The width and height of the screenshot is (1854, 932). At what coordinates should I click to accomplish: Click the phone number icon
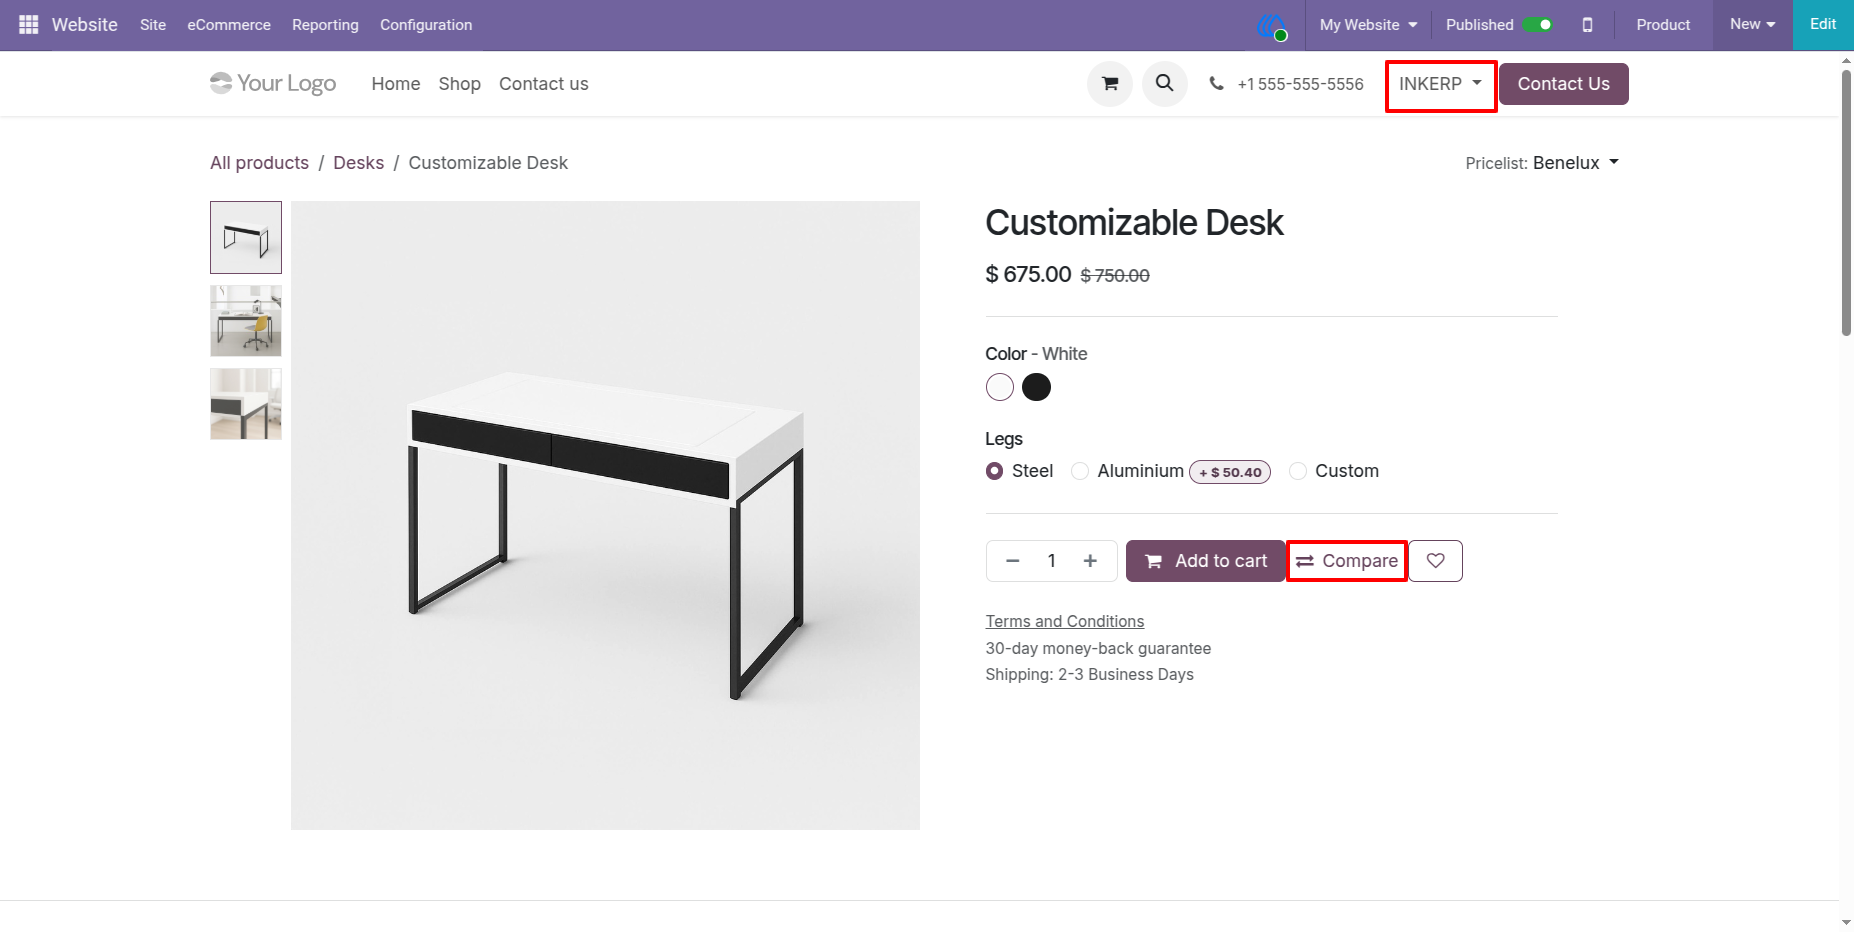click(x=1216, y=84)
